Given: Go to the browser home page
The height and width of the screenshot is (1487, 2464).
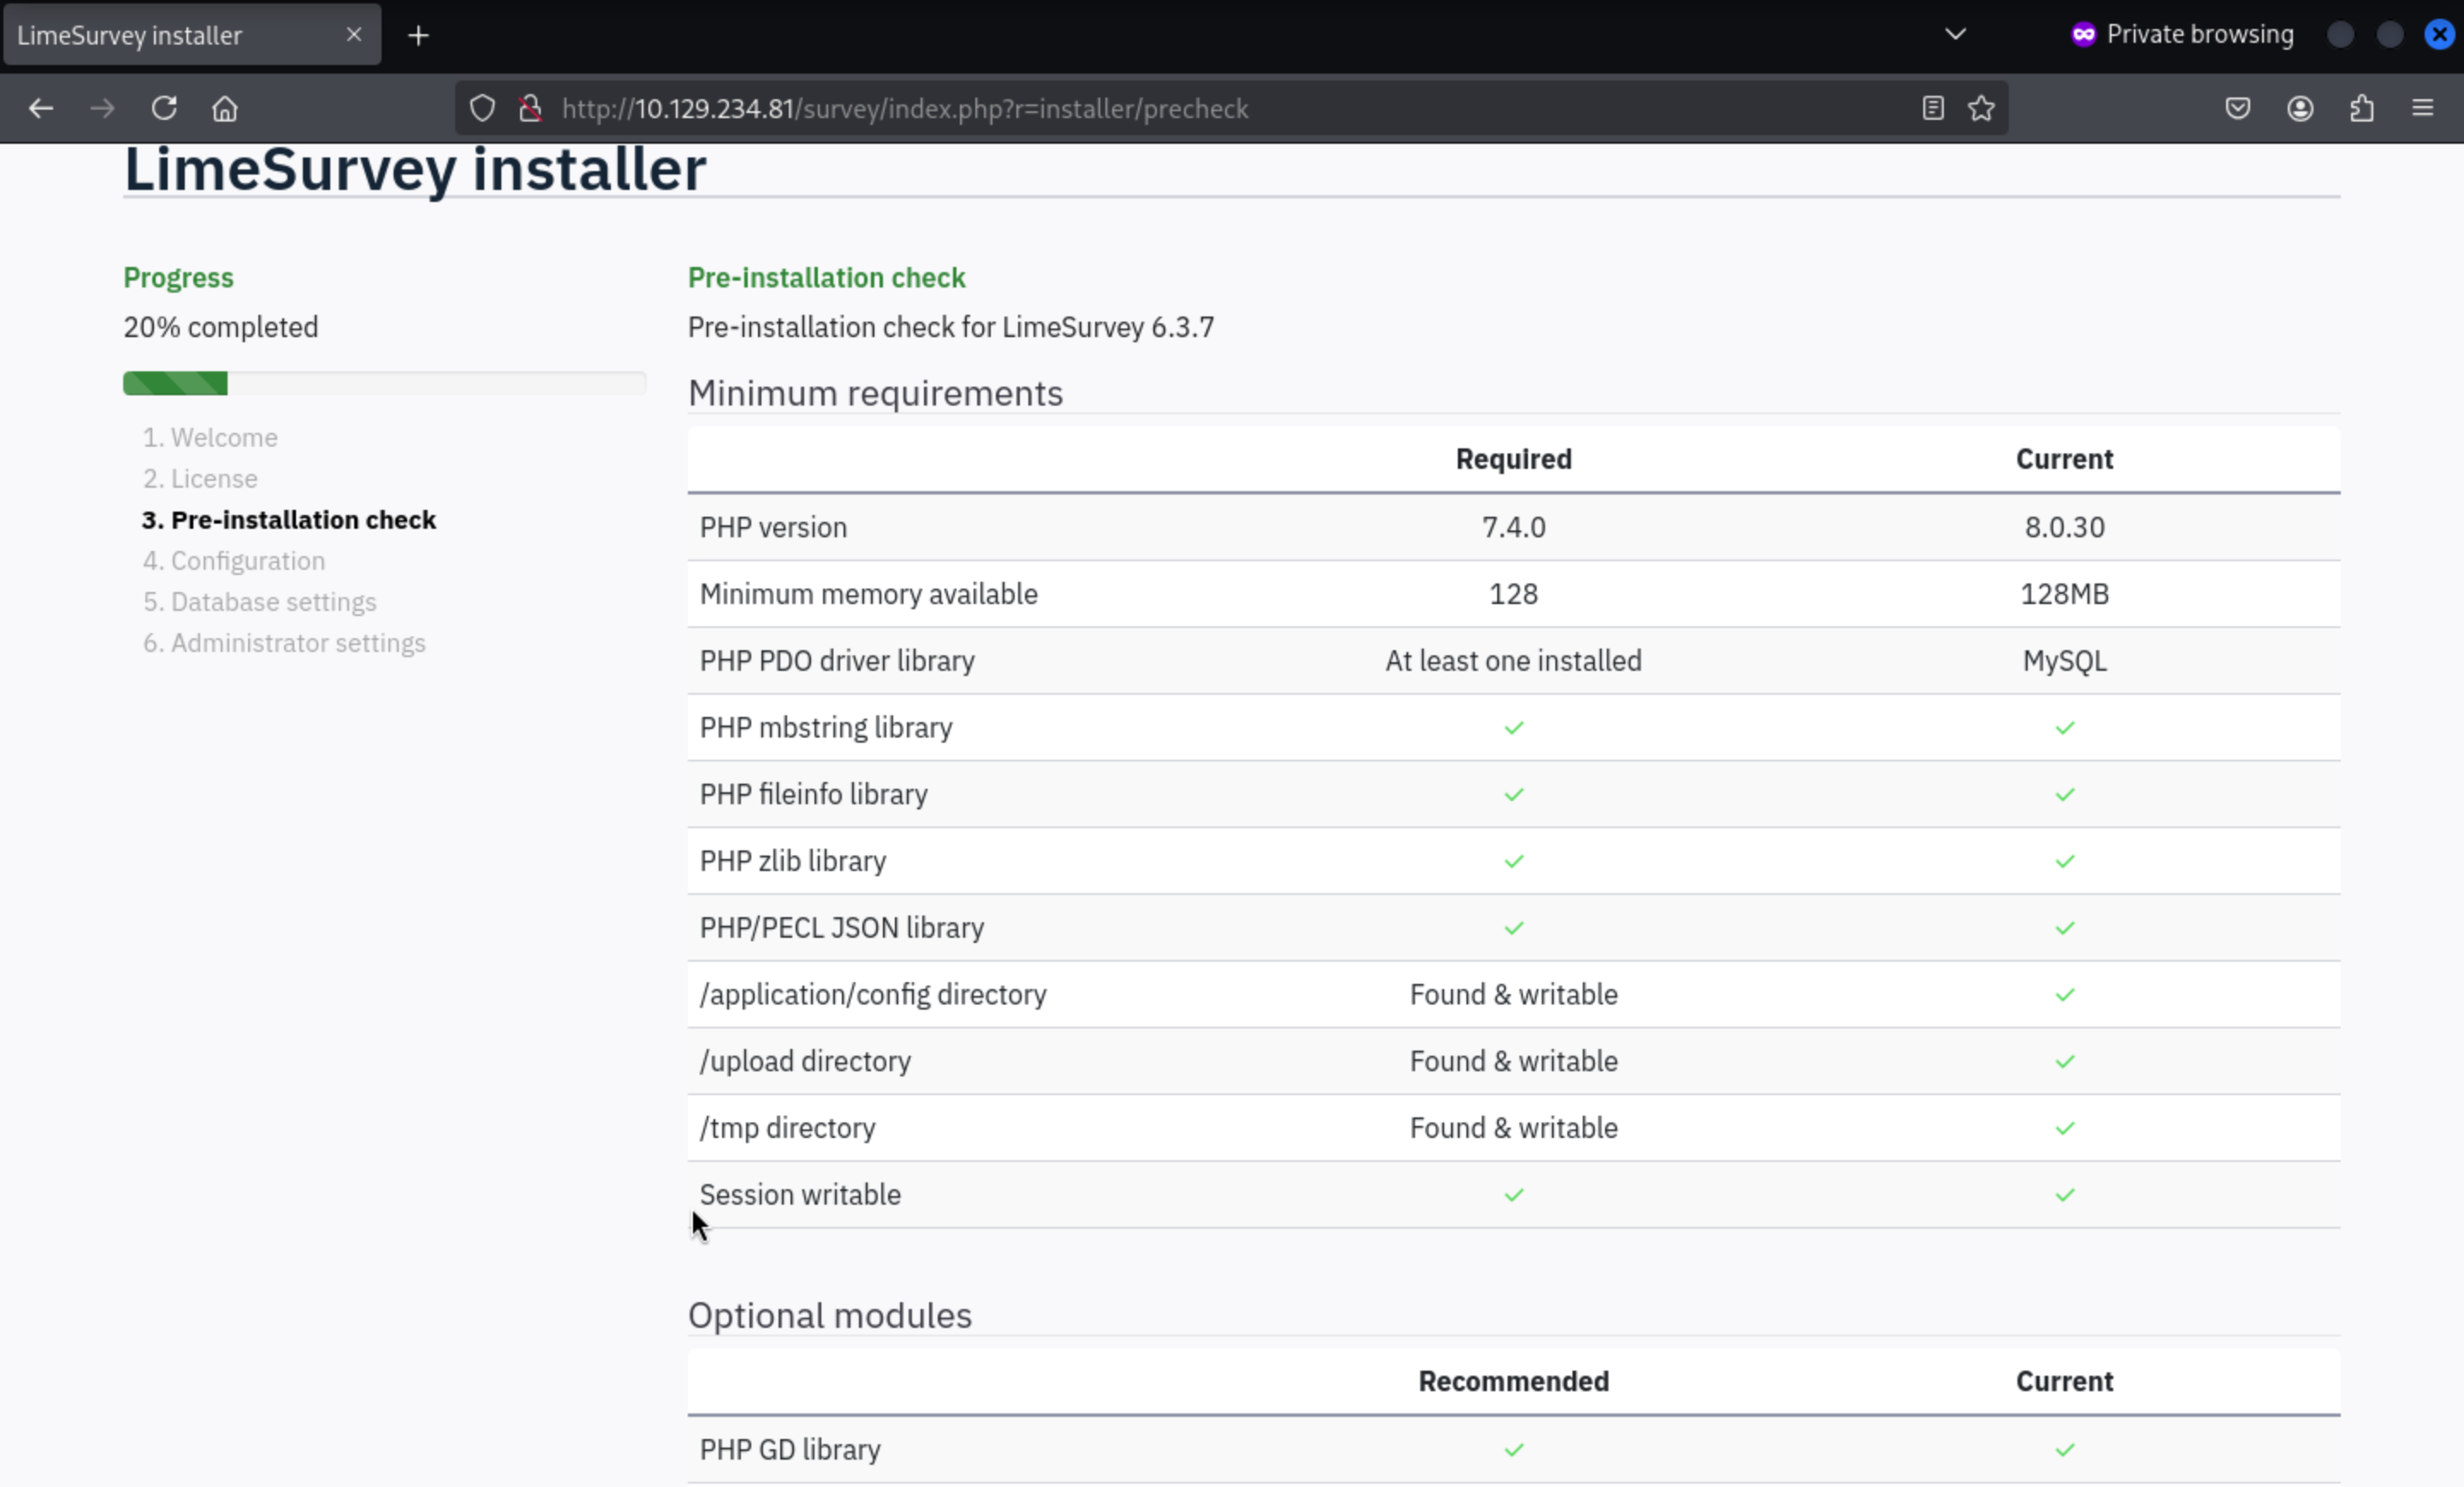Looking at the screenshot, I should 225,108.
